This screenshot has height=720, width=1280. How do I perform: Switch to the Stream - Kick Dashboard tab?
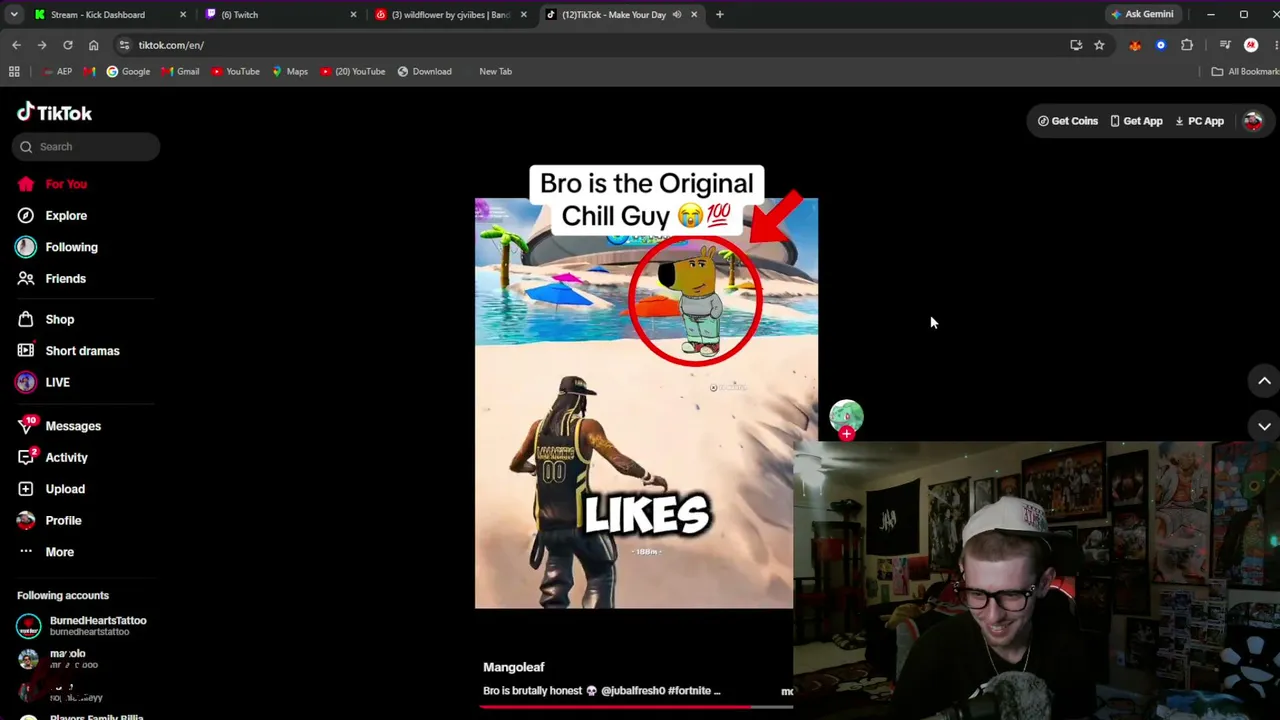click(x=98, y=15)
